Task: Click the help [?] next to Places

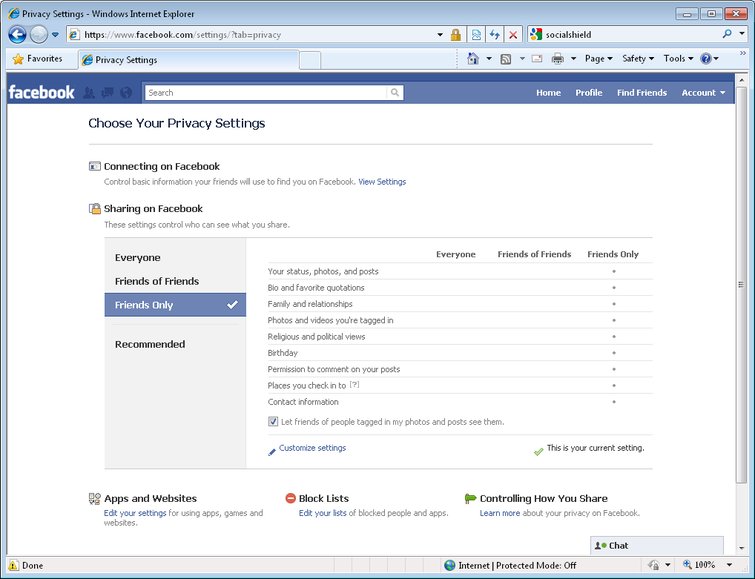Action: coord(354,385)
